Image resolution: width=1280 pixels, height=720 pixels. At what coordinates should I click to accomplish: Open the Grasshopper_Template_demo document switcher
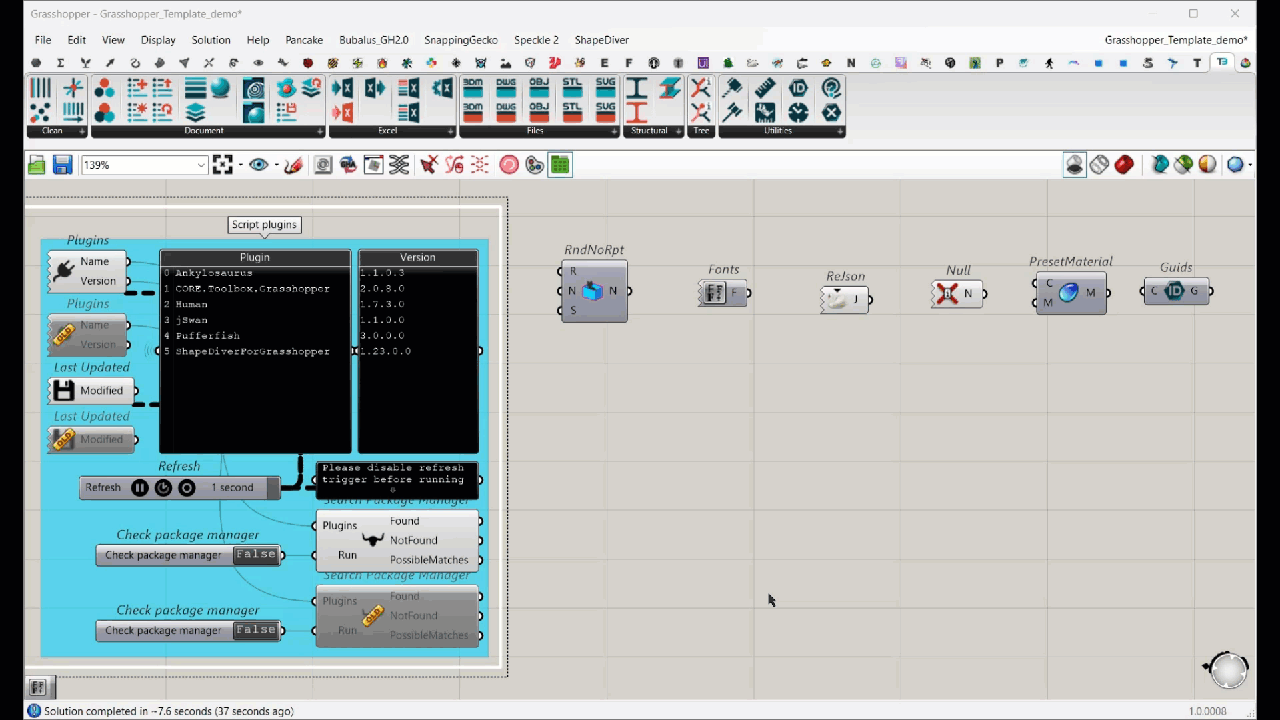(x=1176, y=40)
